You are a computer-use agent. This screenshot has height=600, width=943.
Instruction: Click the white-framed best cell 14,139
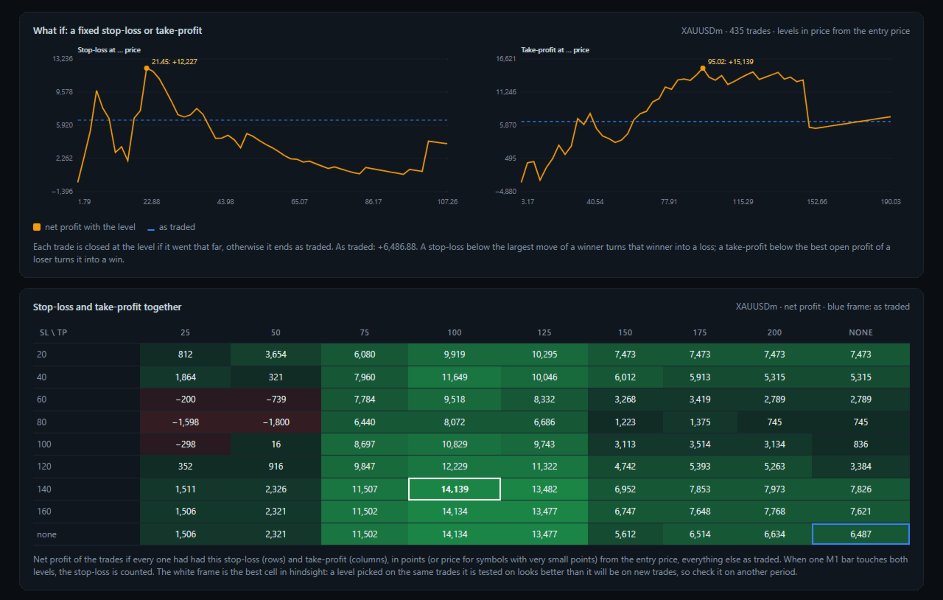tap(454, 489)
